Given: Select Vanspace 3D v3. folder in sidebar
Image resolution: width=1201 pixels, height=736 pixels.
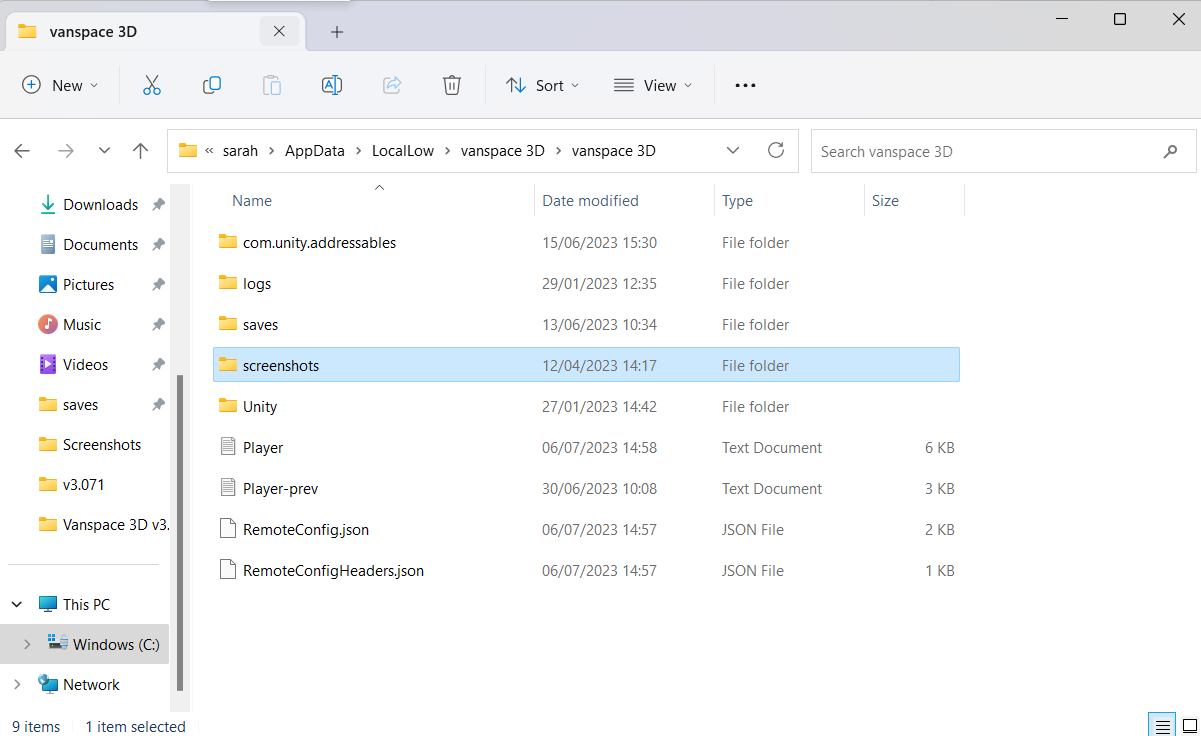Looking at the screenshot, I should (116, 524).
